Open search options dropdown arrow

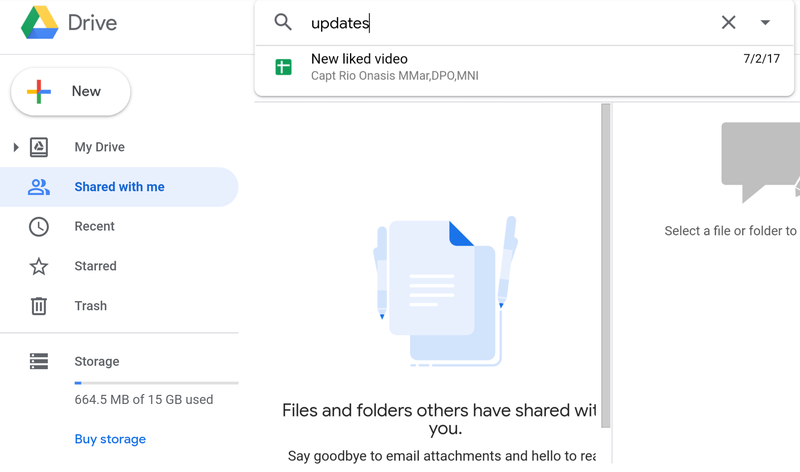pos(765,22)
